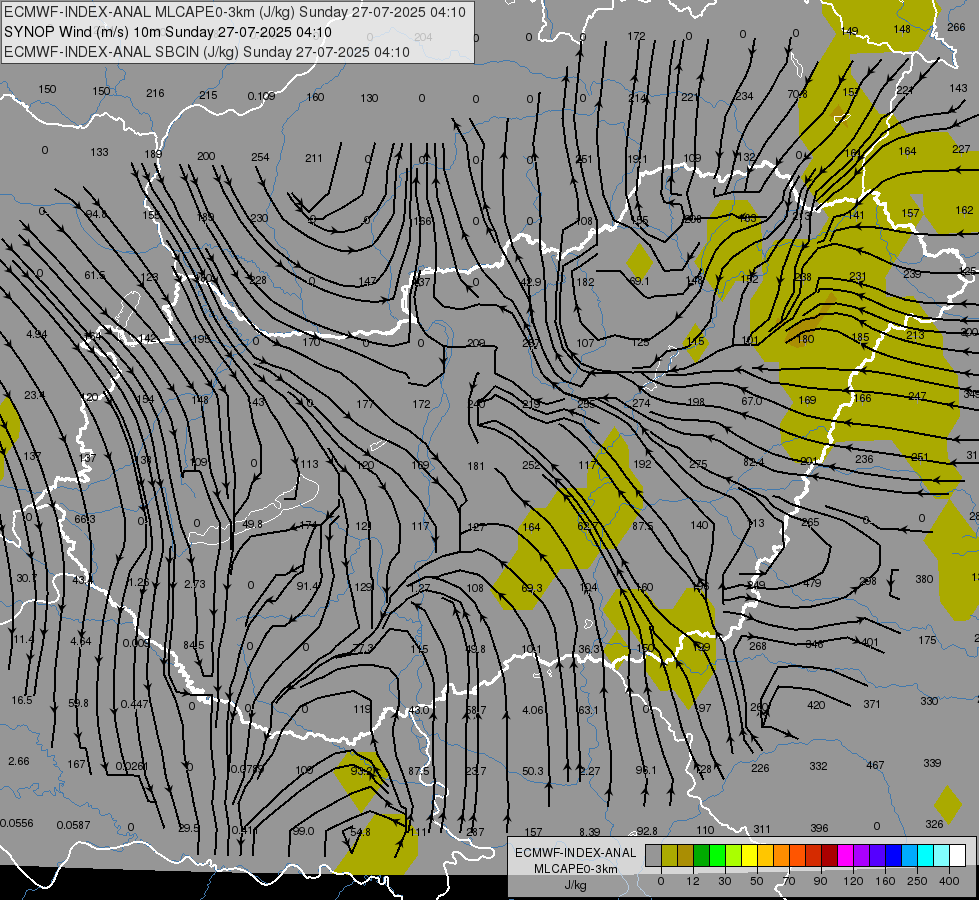Click the pure yellow legend swatch
The image size is (979, 900).
click(749, 856)
